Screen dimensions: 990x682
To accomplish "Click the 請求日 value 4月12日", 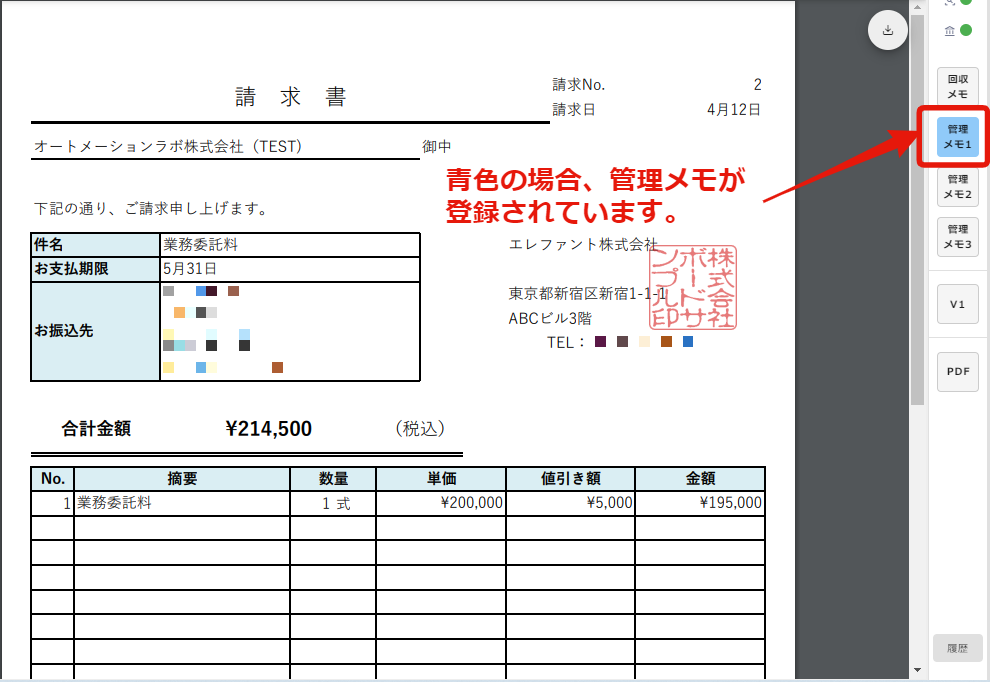I will [x=734, y=109].
